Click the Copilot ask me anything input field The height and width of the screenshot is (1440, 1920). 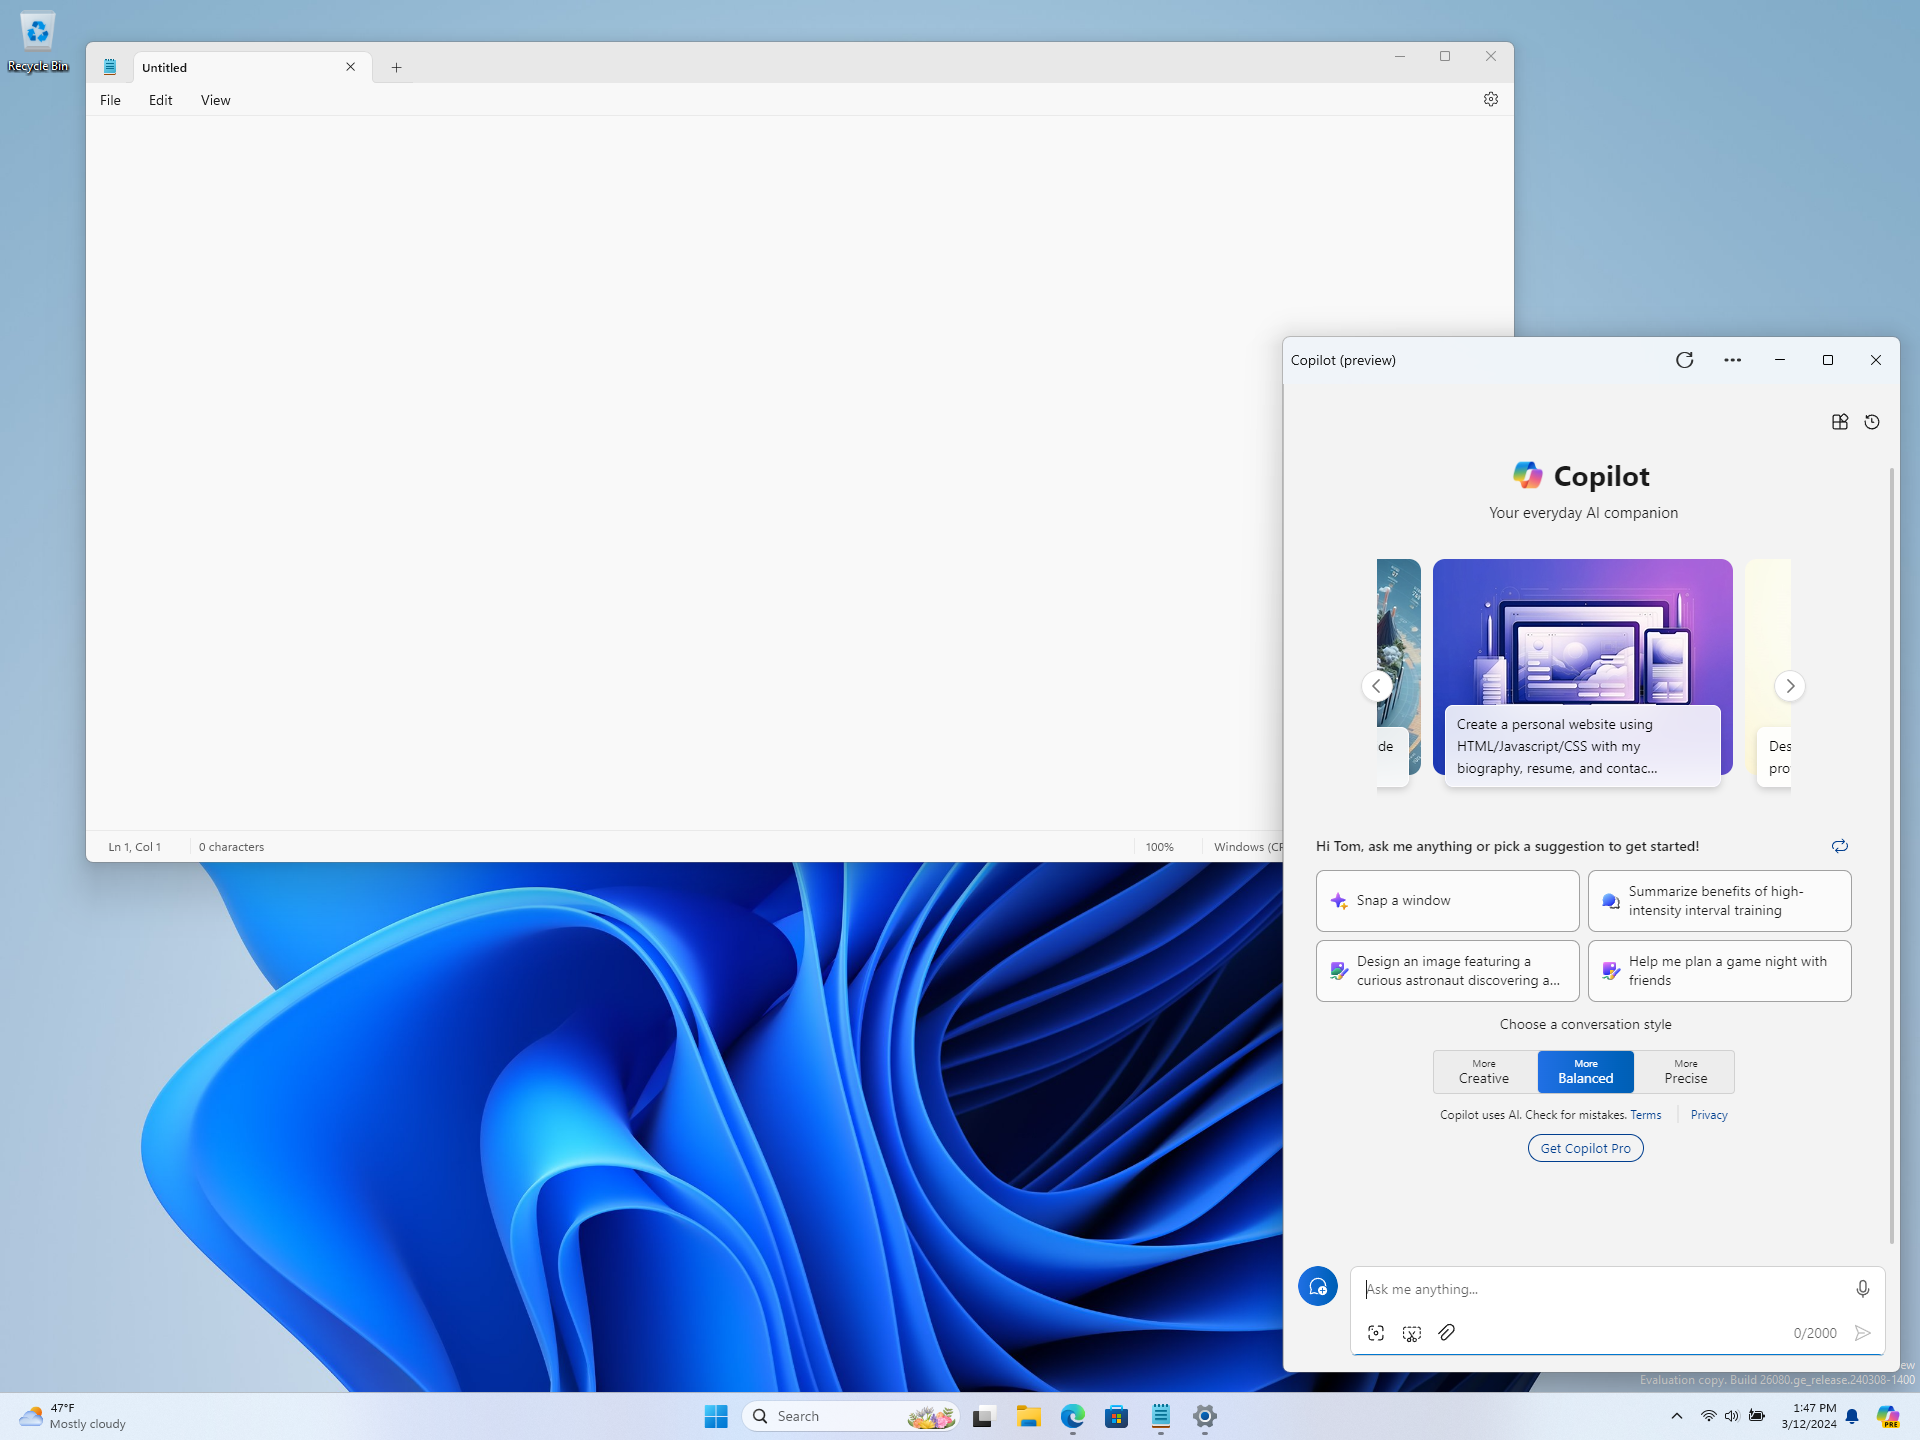pyautogui.click(x=1610, y=1287)
